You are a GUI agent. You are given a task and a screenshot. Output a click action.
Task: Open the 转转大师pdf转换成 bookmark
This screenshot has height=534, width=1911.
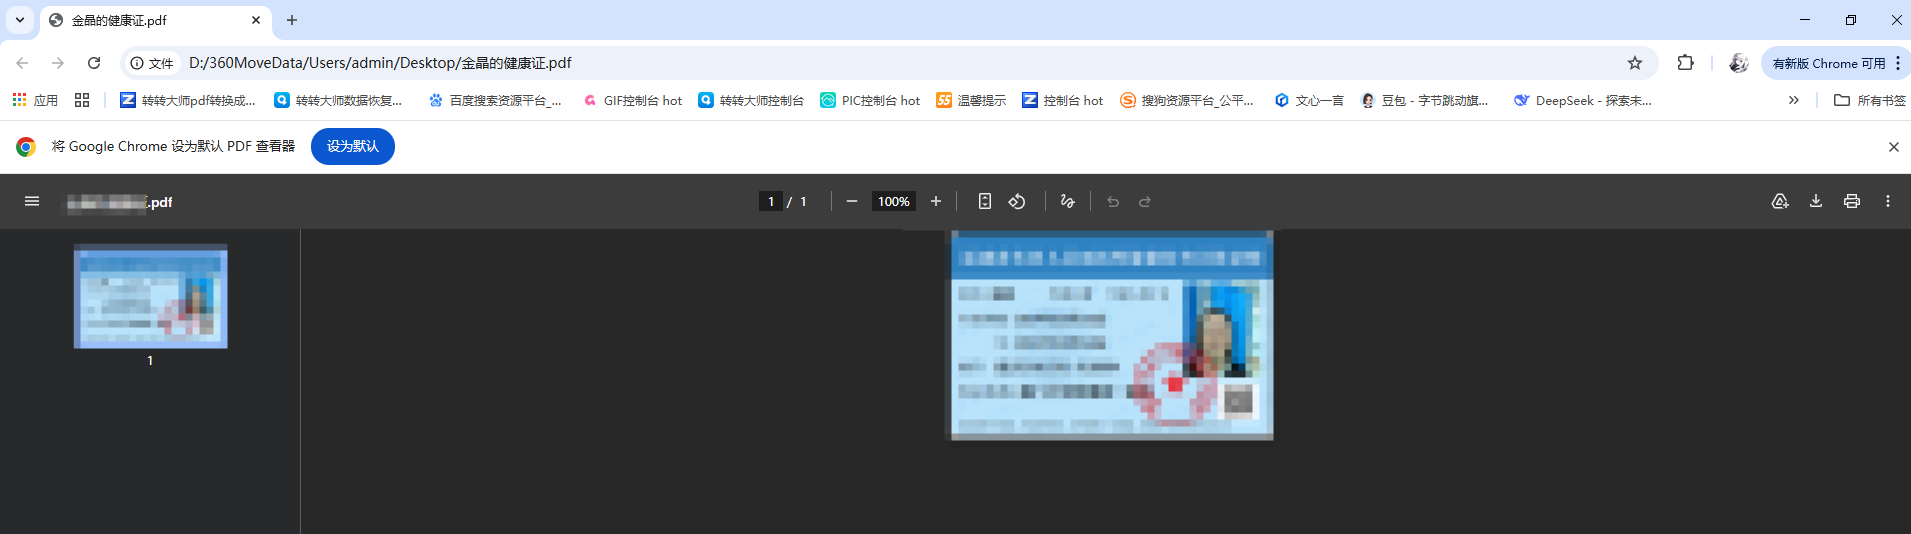188,100
